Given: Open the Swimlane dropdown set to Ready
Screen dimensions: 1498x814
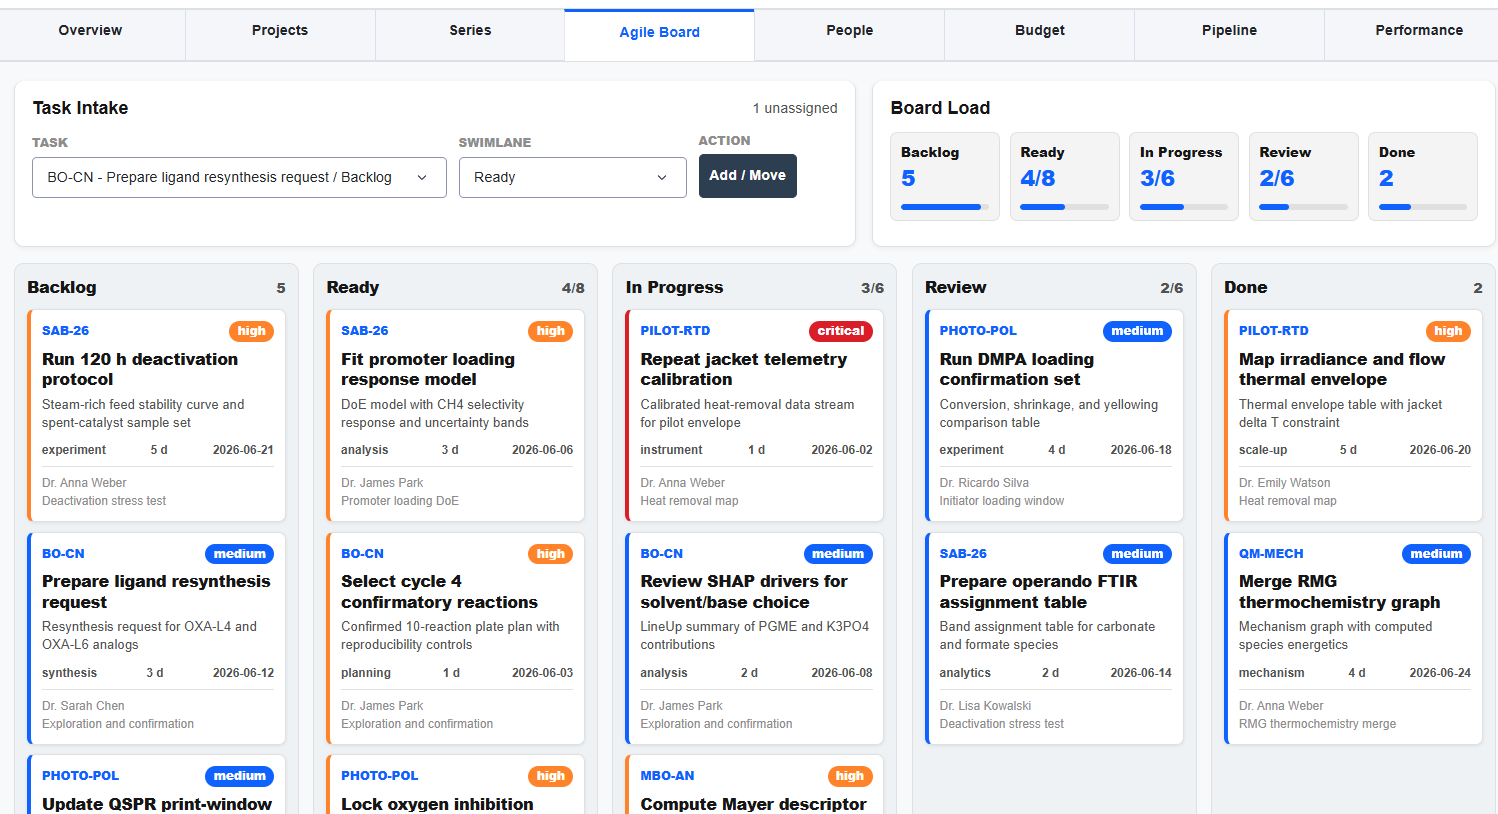Looking at the screenshot, I should click(x=573, y=177).
